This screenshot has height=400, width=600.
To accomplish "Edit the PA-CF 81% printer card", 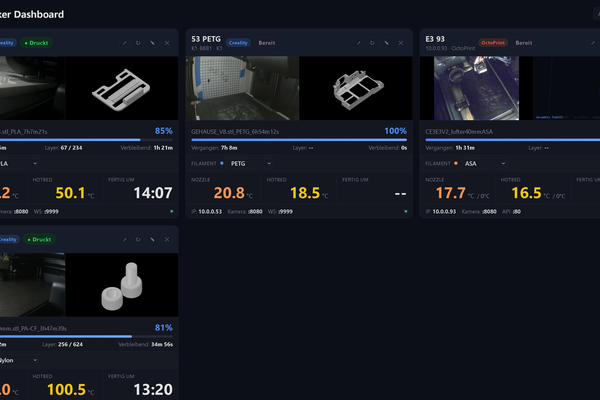I will click(152, 240).
